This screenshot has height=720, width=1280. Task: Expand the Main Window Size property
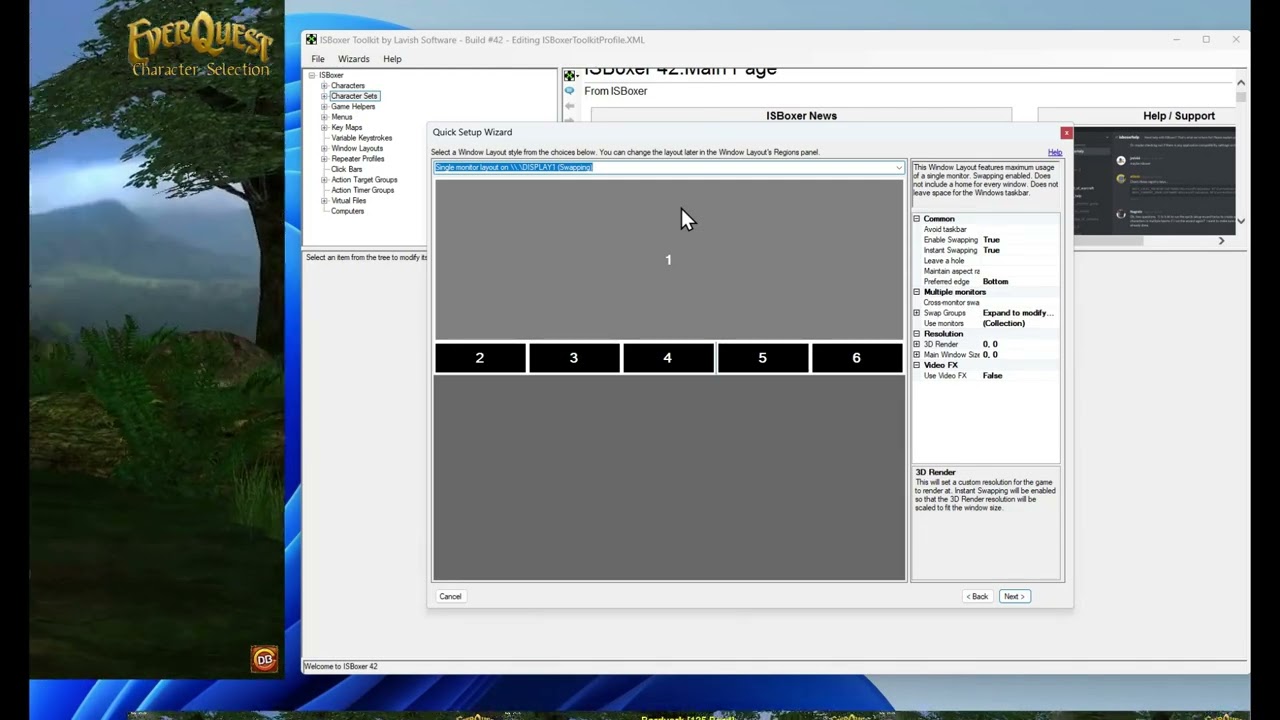(916, 355)
